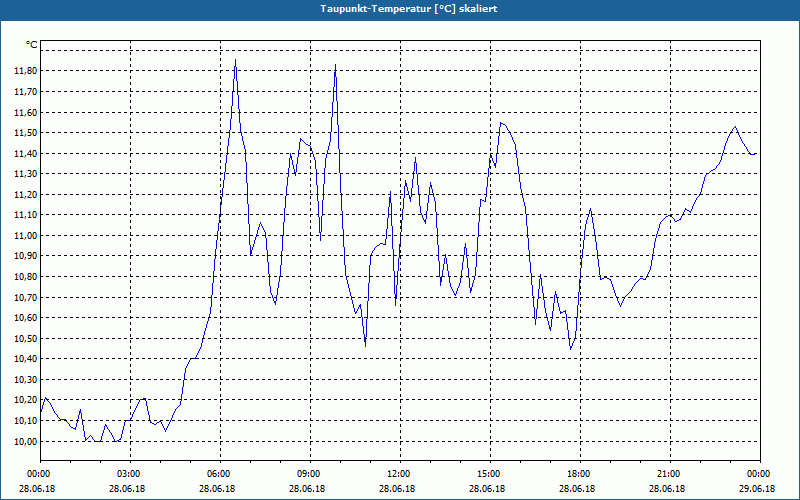The width and height of the screenshot is (800, 500).
Task: Click the 28.06.18 date under 12:00
Action: [397, 488]
